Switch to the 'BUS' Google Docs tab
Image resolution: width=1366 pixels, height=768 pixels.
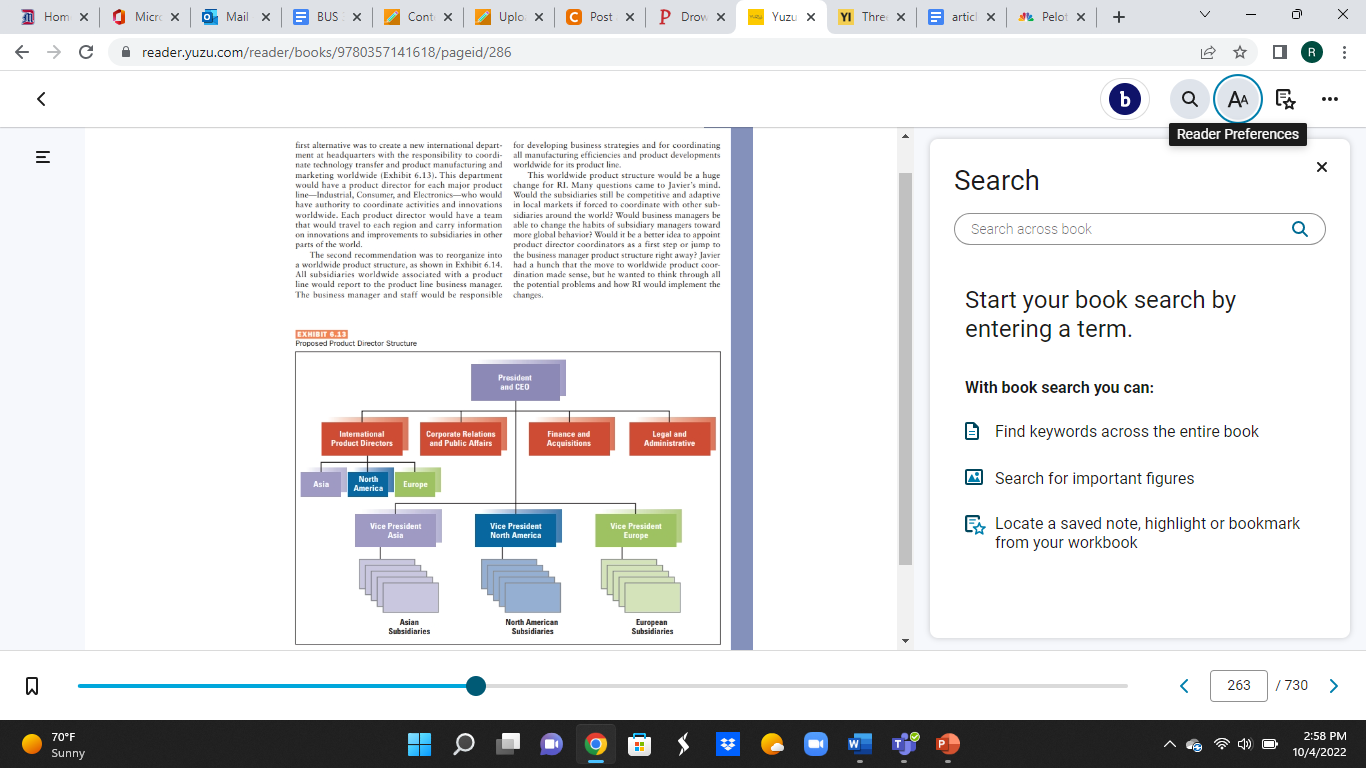327,17
